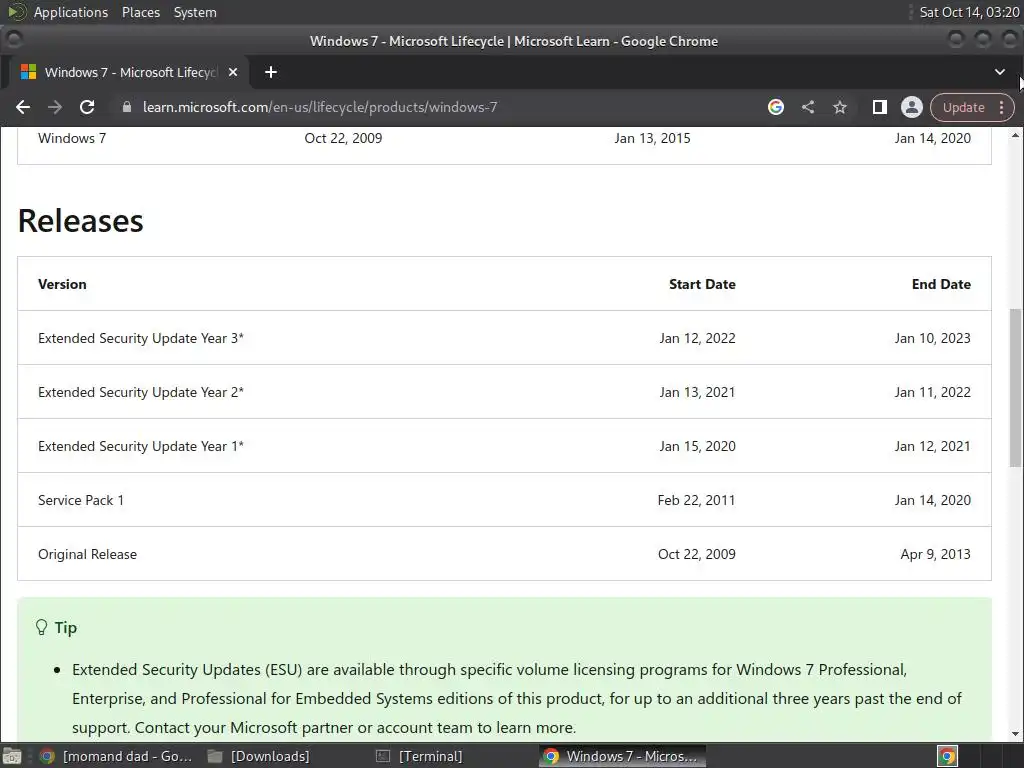View site information via lock icon

(127, 107)
